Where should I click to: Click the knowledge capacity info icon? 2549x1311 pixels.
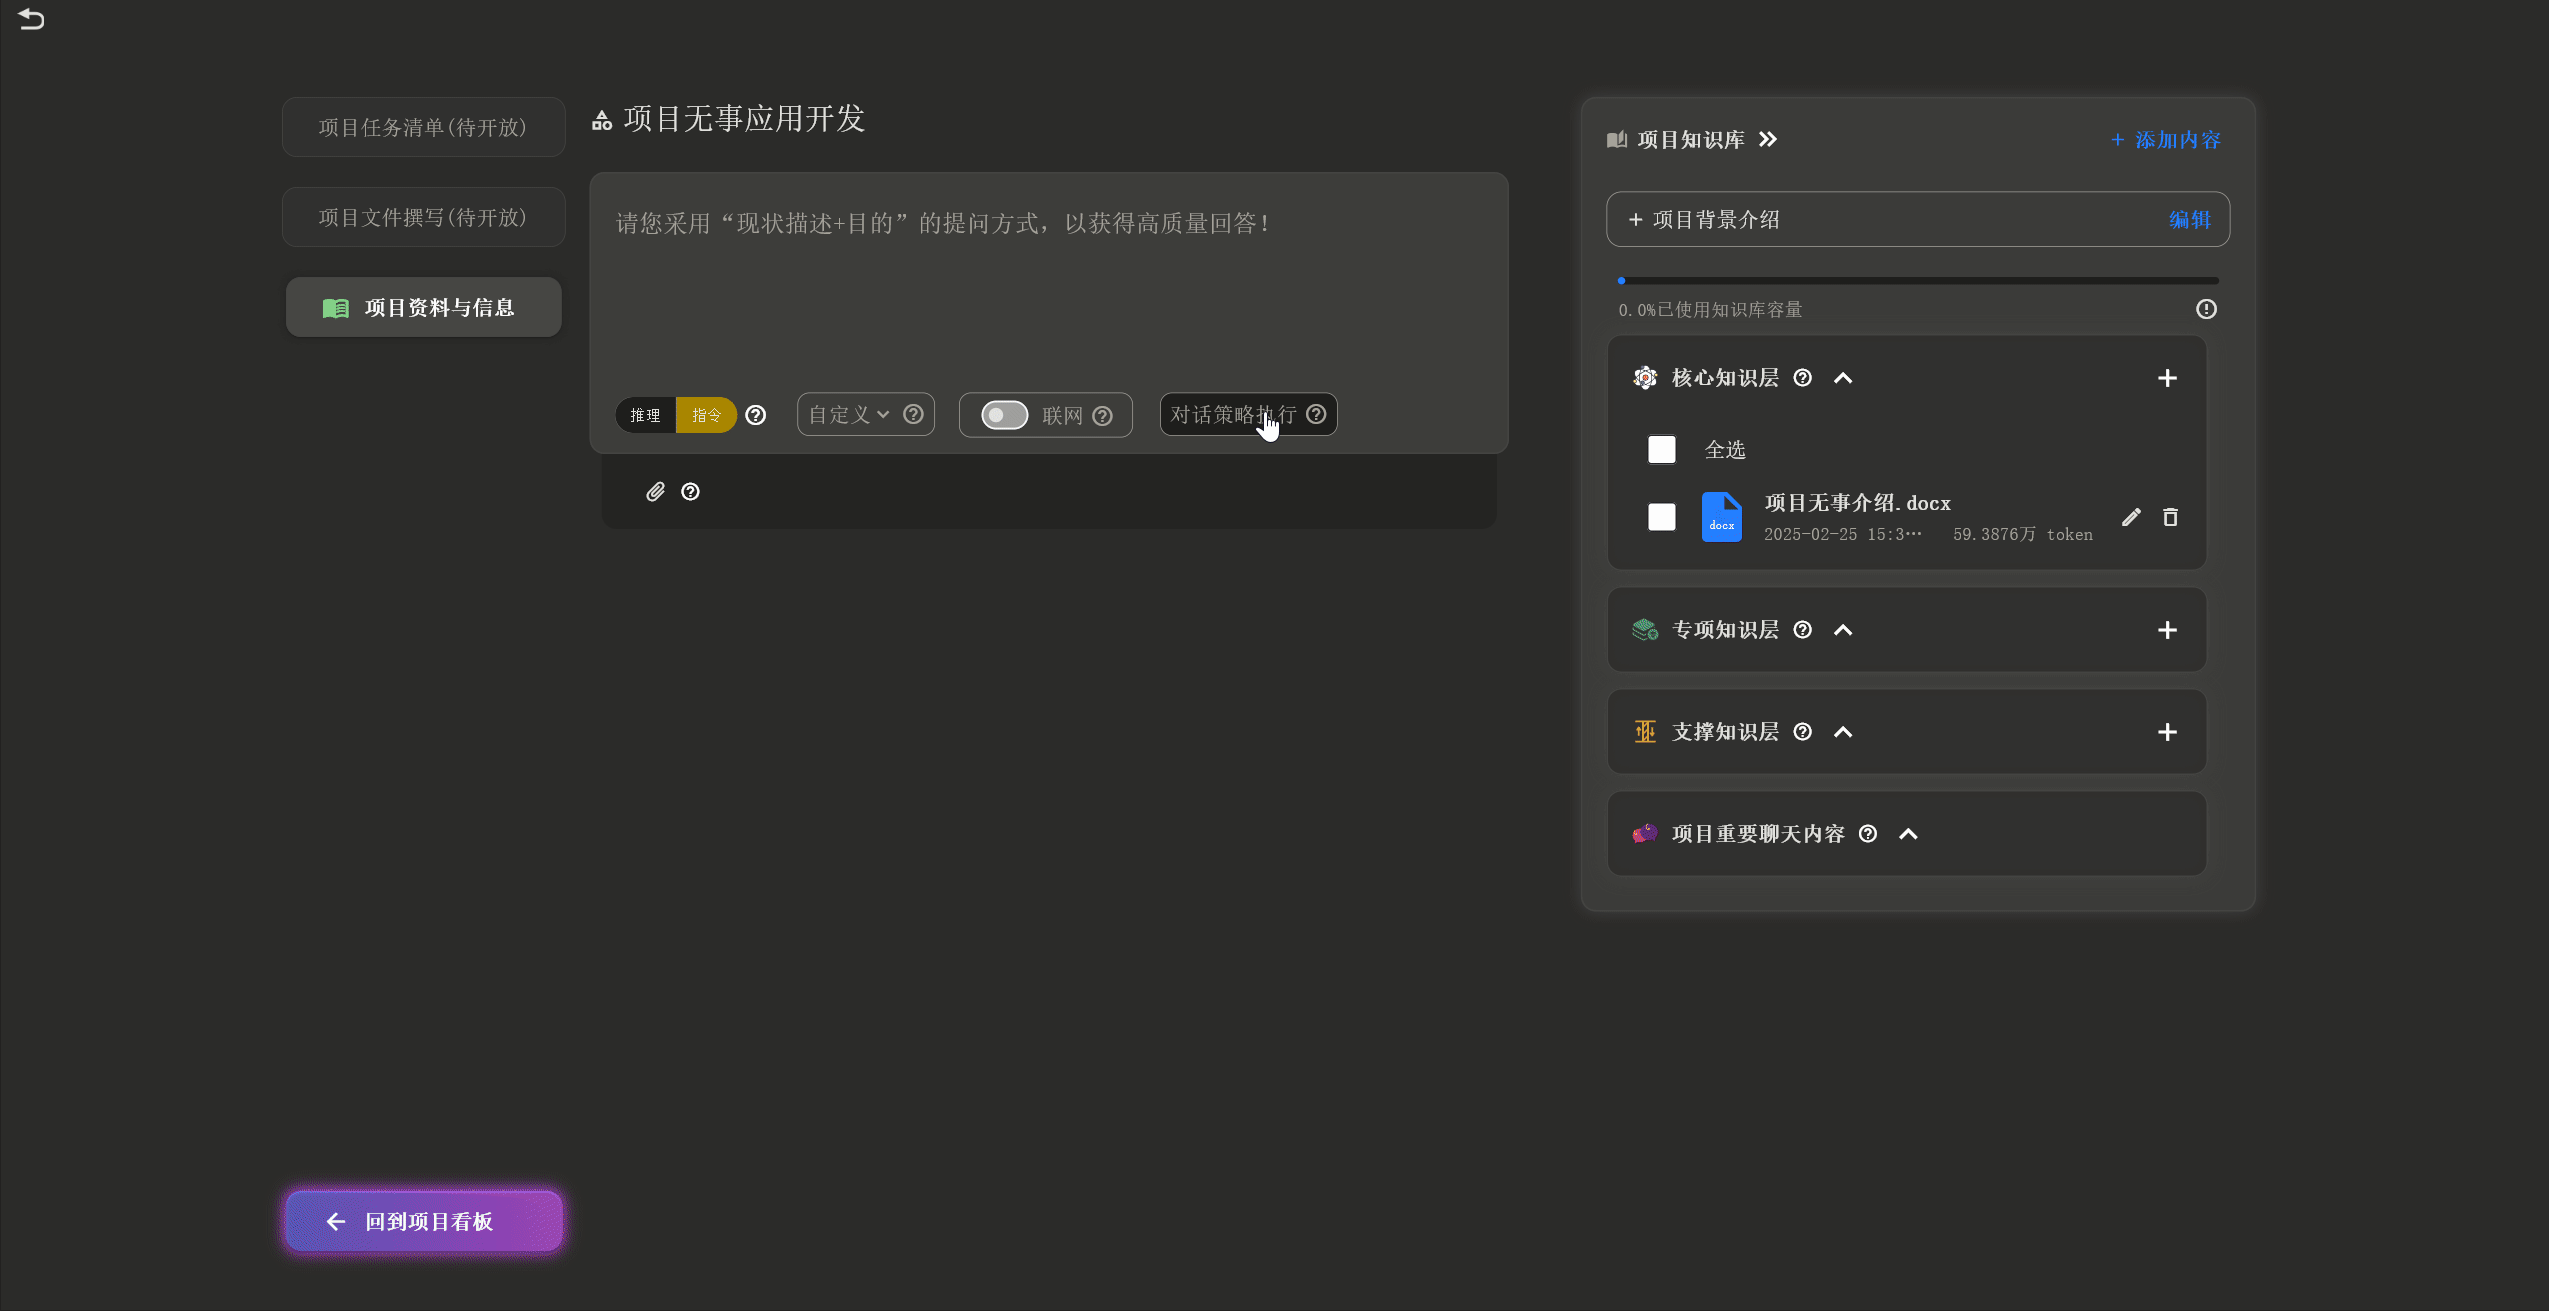click(x=2206, y=309)
